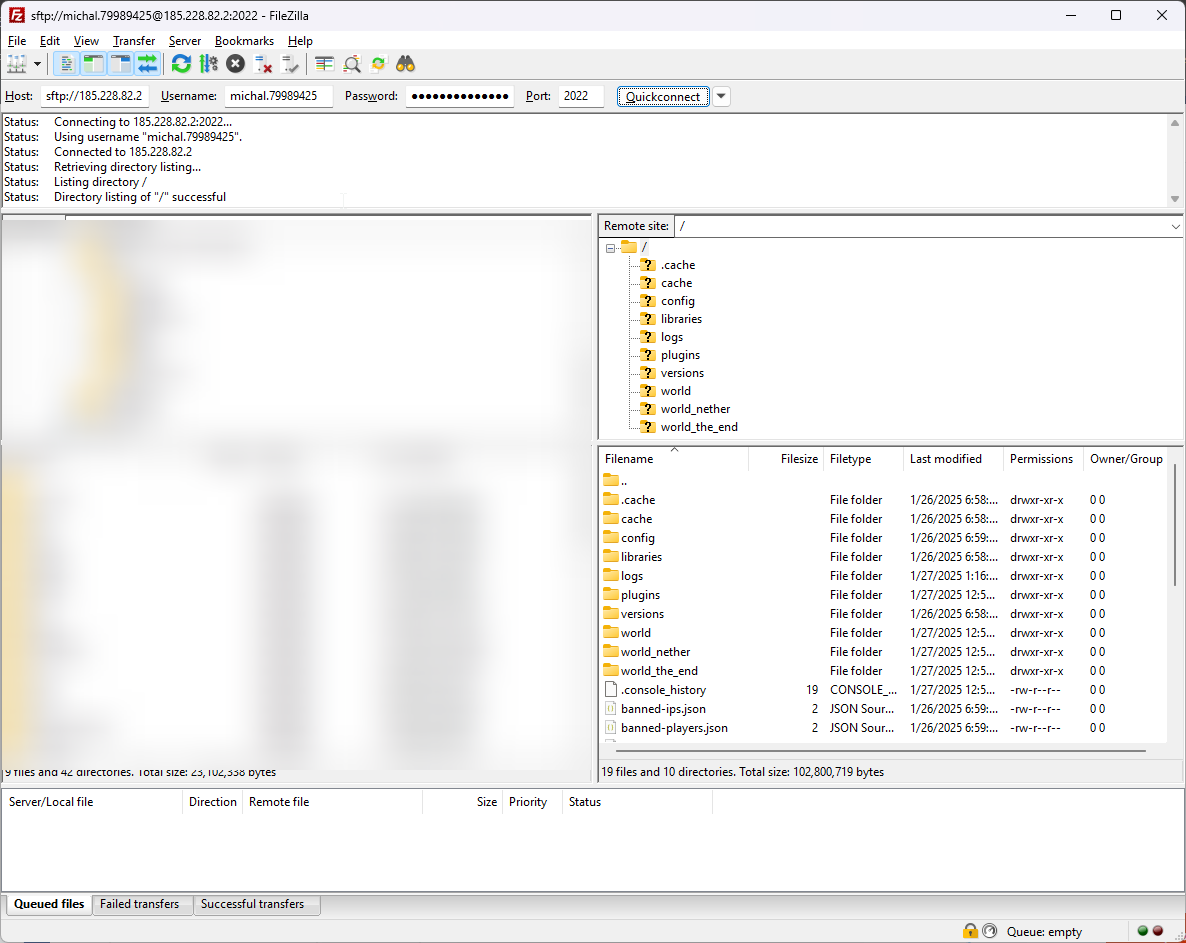
Task: Toggle processing of transfer queue
Action: (x=208, y=64)
